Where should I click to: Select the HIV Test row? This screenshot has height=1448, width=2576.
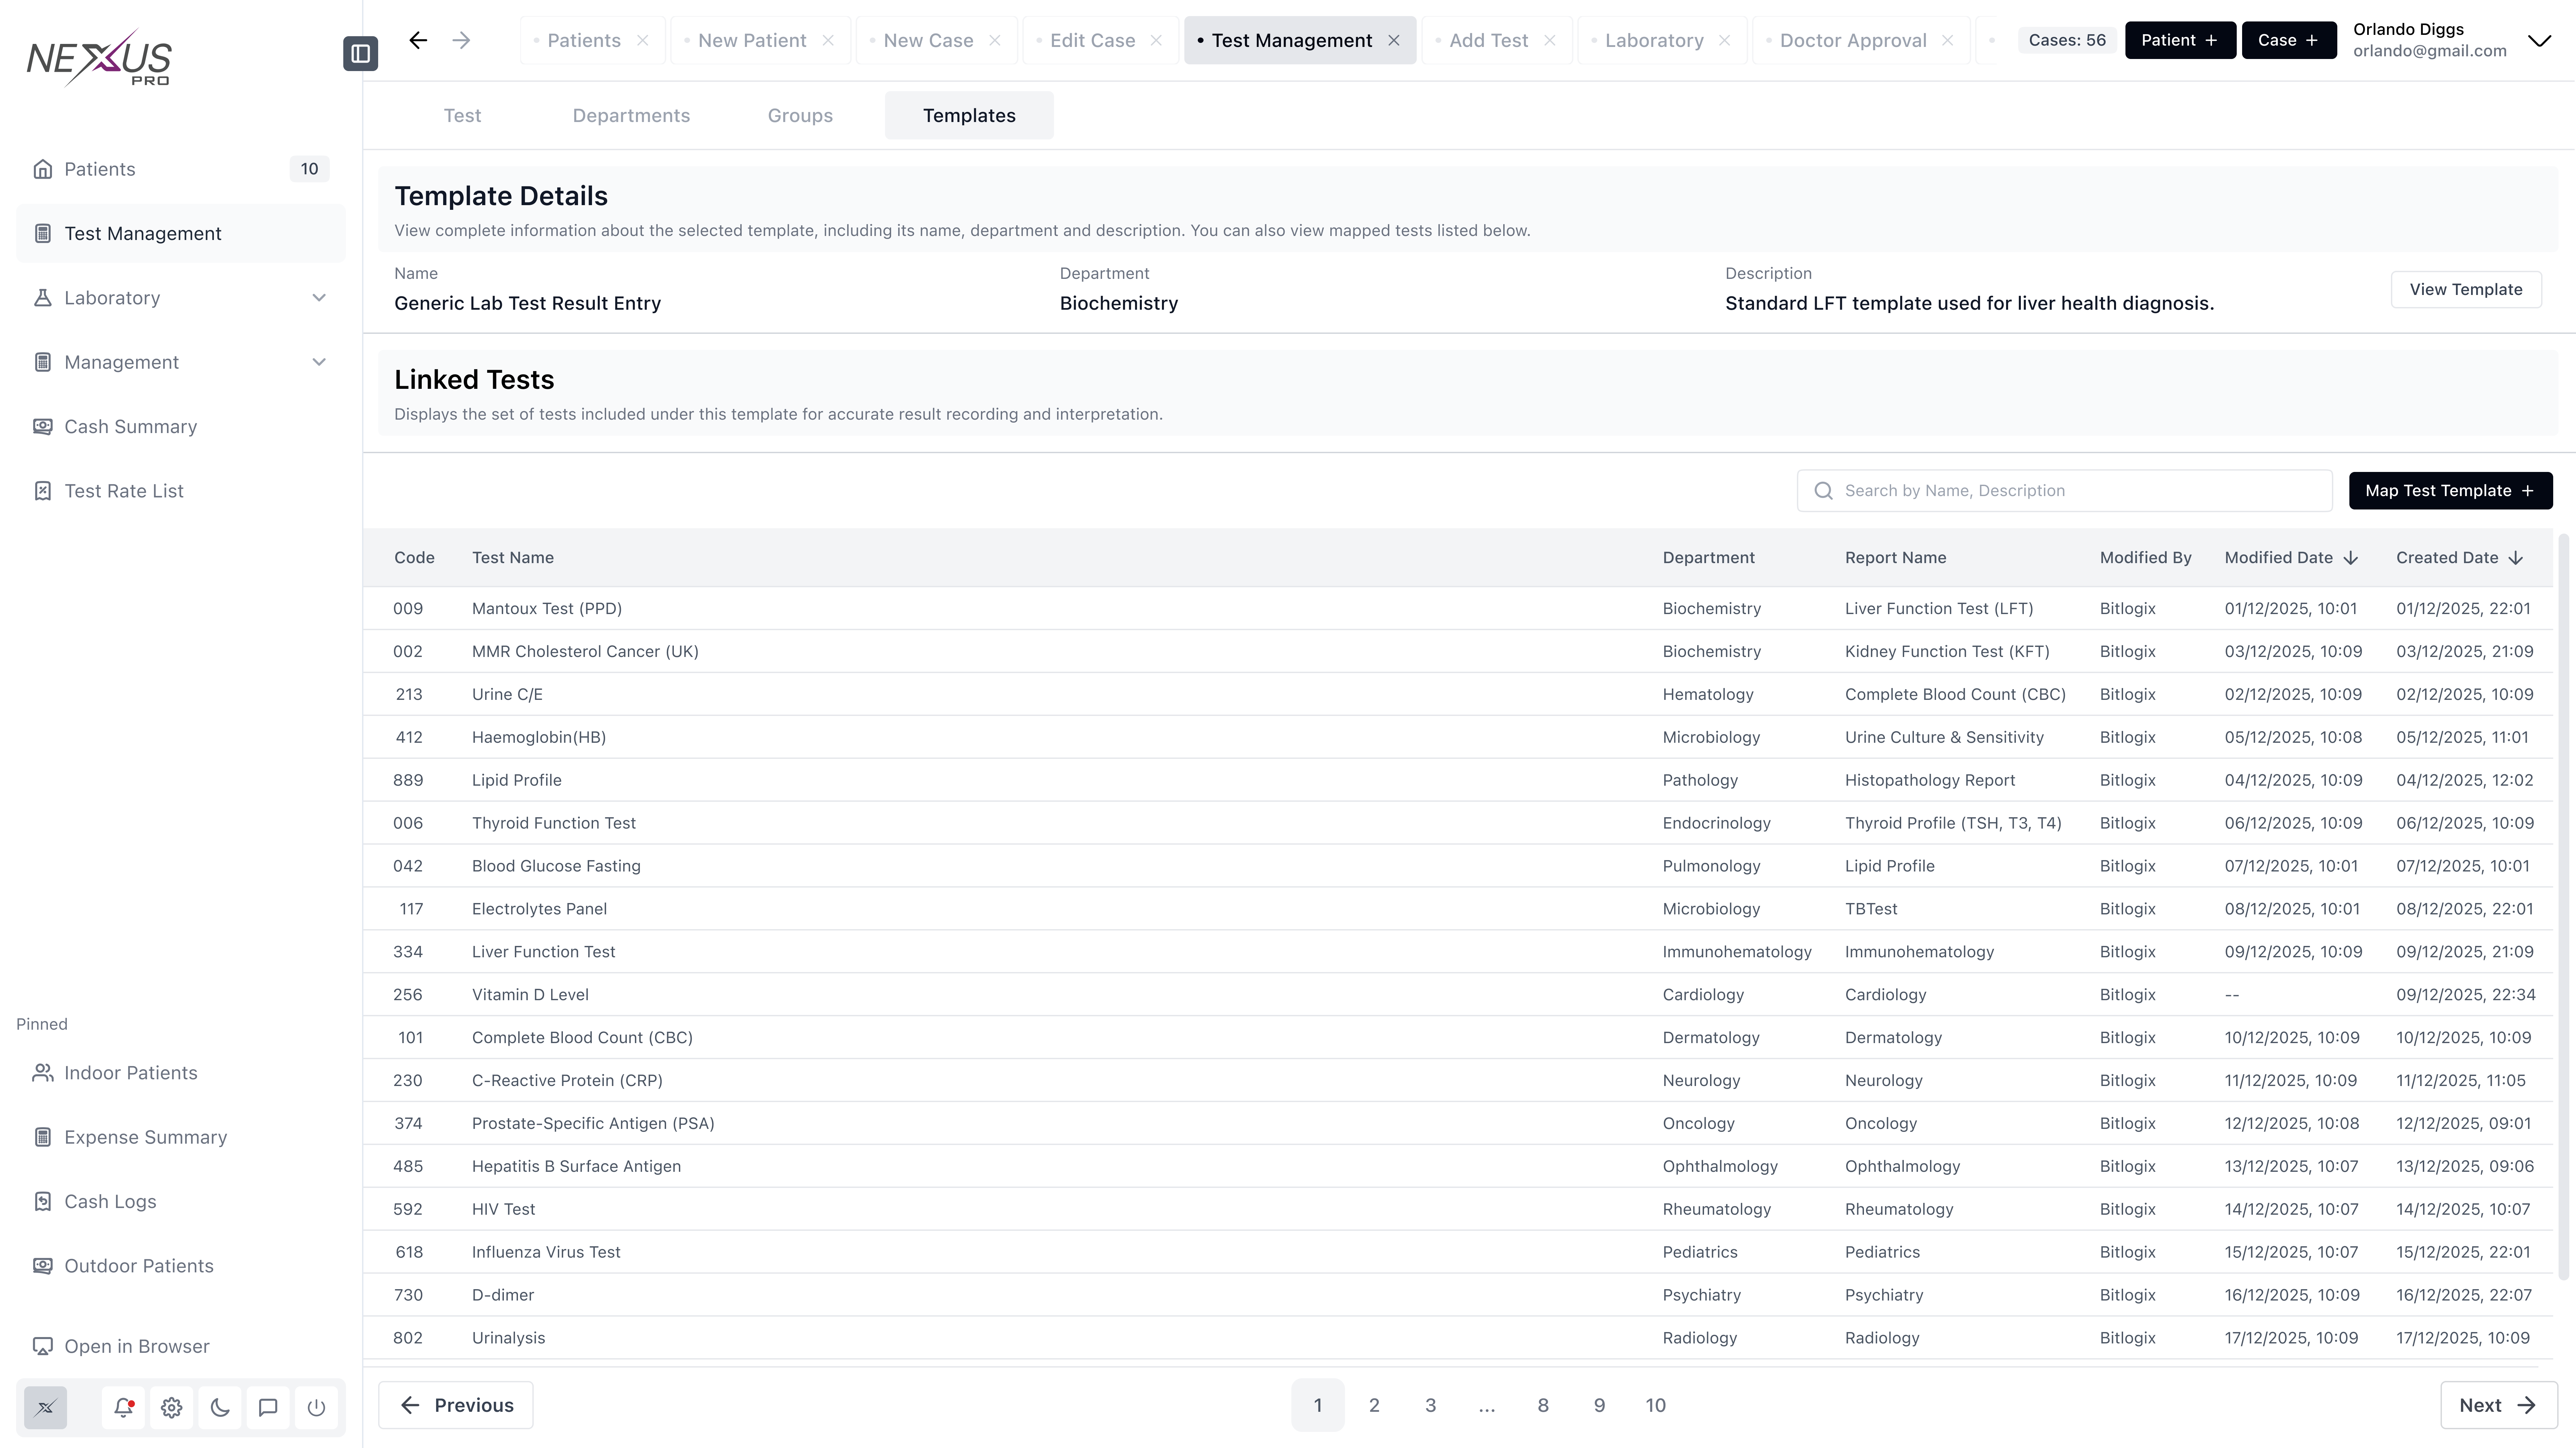tap(1458, 1209)
